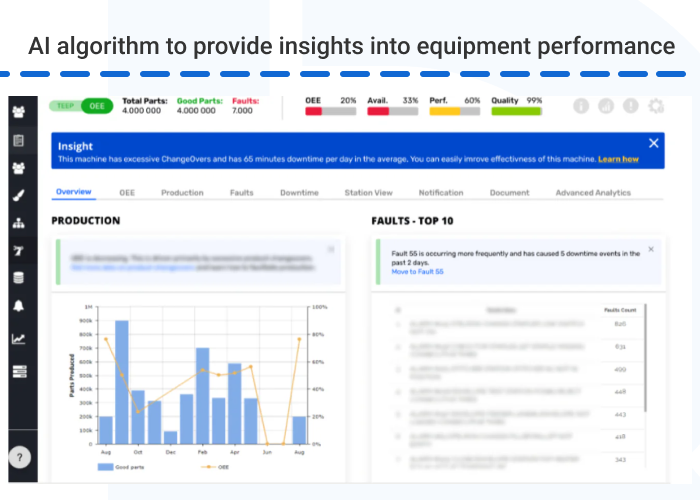Viewport: 700px width, 500px height.
Task: Click the Feb bar in production chart
Action: [203, 396]
